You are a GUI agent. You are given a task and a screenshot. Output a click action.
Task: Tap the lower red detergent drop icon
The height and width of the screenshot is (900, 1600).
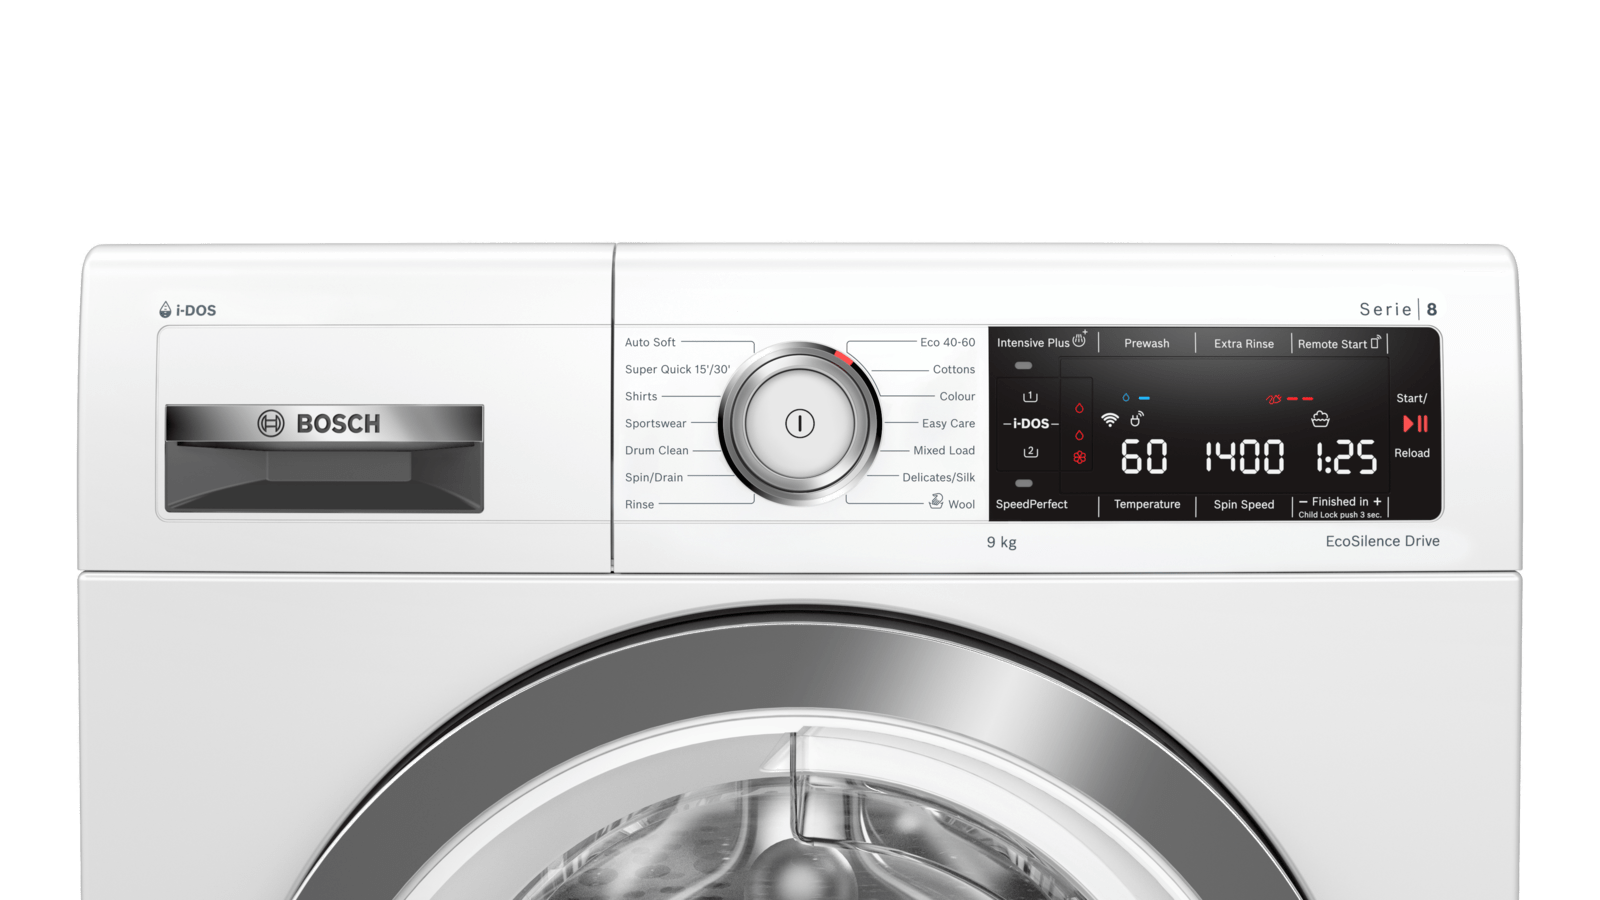(x=1079, y=435)
